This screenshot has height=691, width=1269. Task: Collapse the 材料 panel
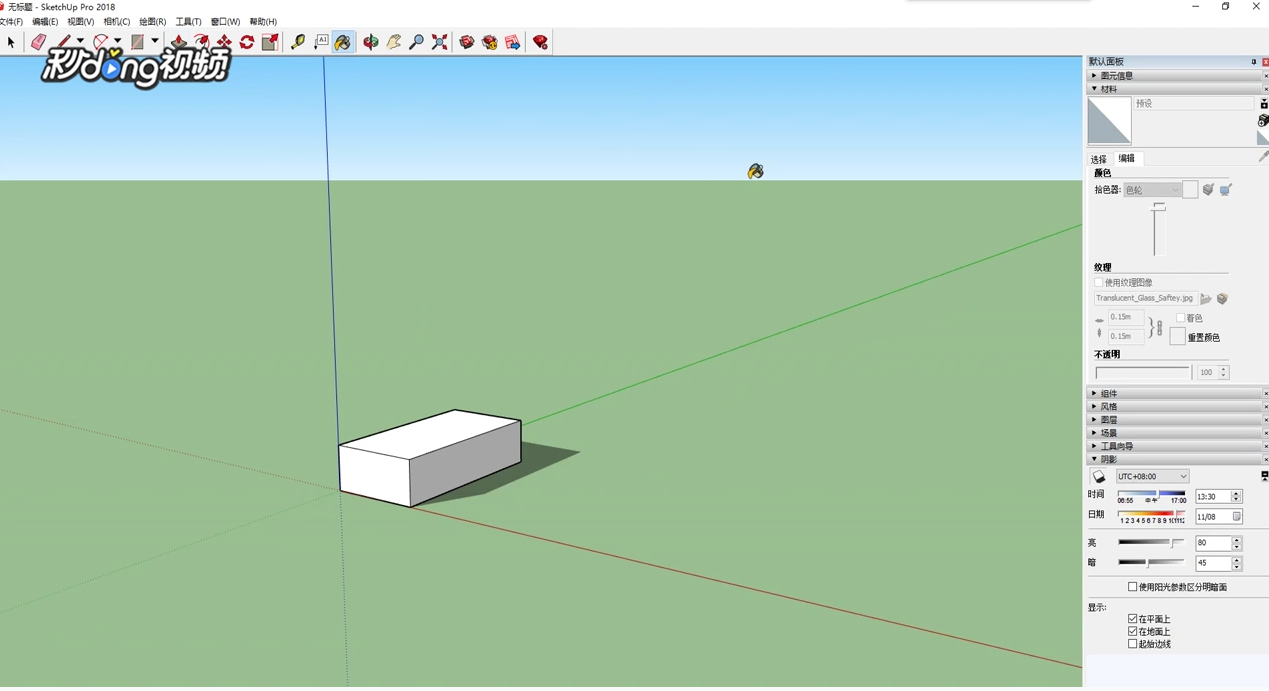pos(1176,89)
